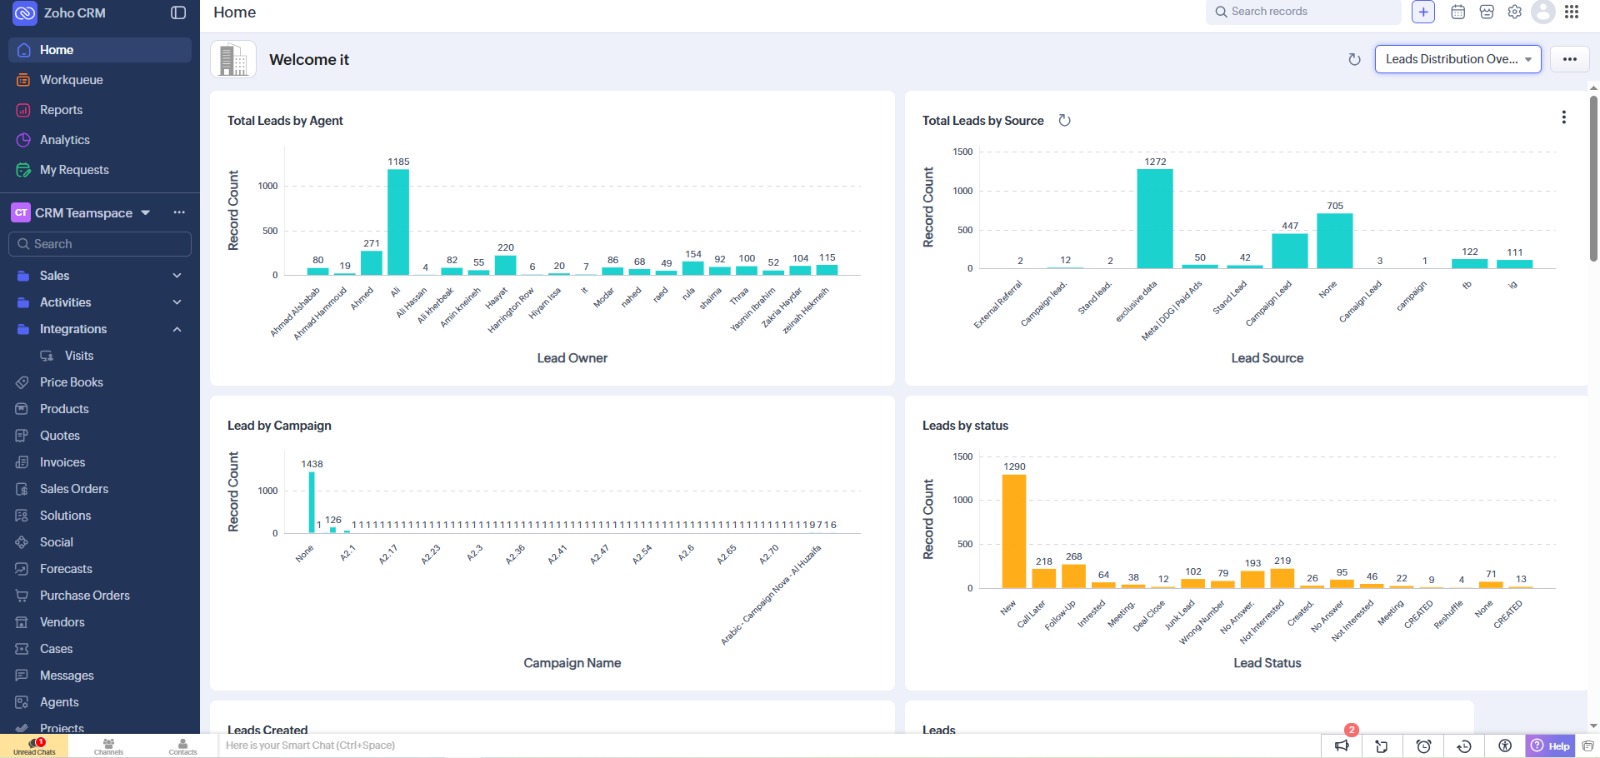Image resolution: width=1600 pixels, height=758 pixels.
Task: Click the New status bar 1290
Action: [1014, 531]
